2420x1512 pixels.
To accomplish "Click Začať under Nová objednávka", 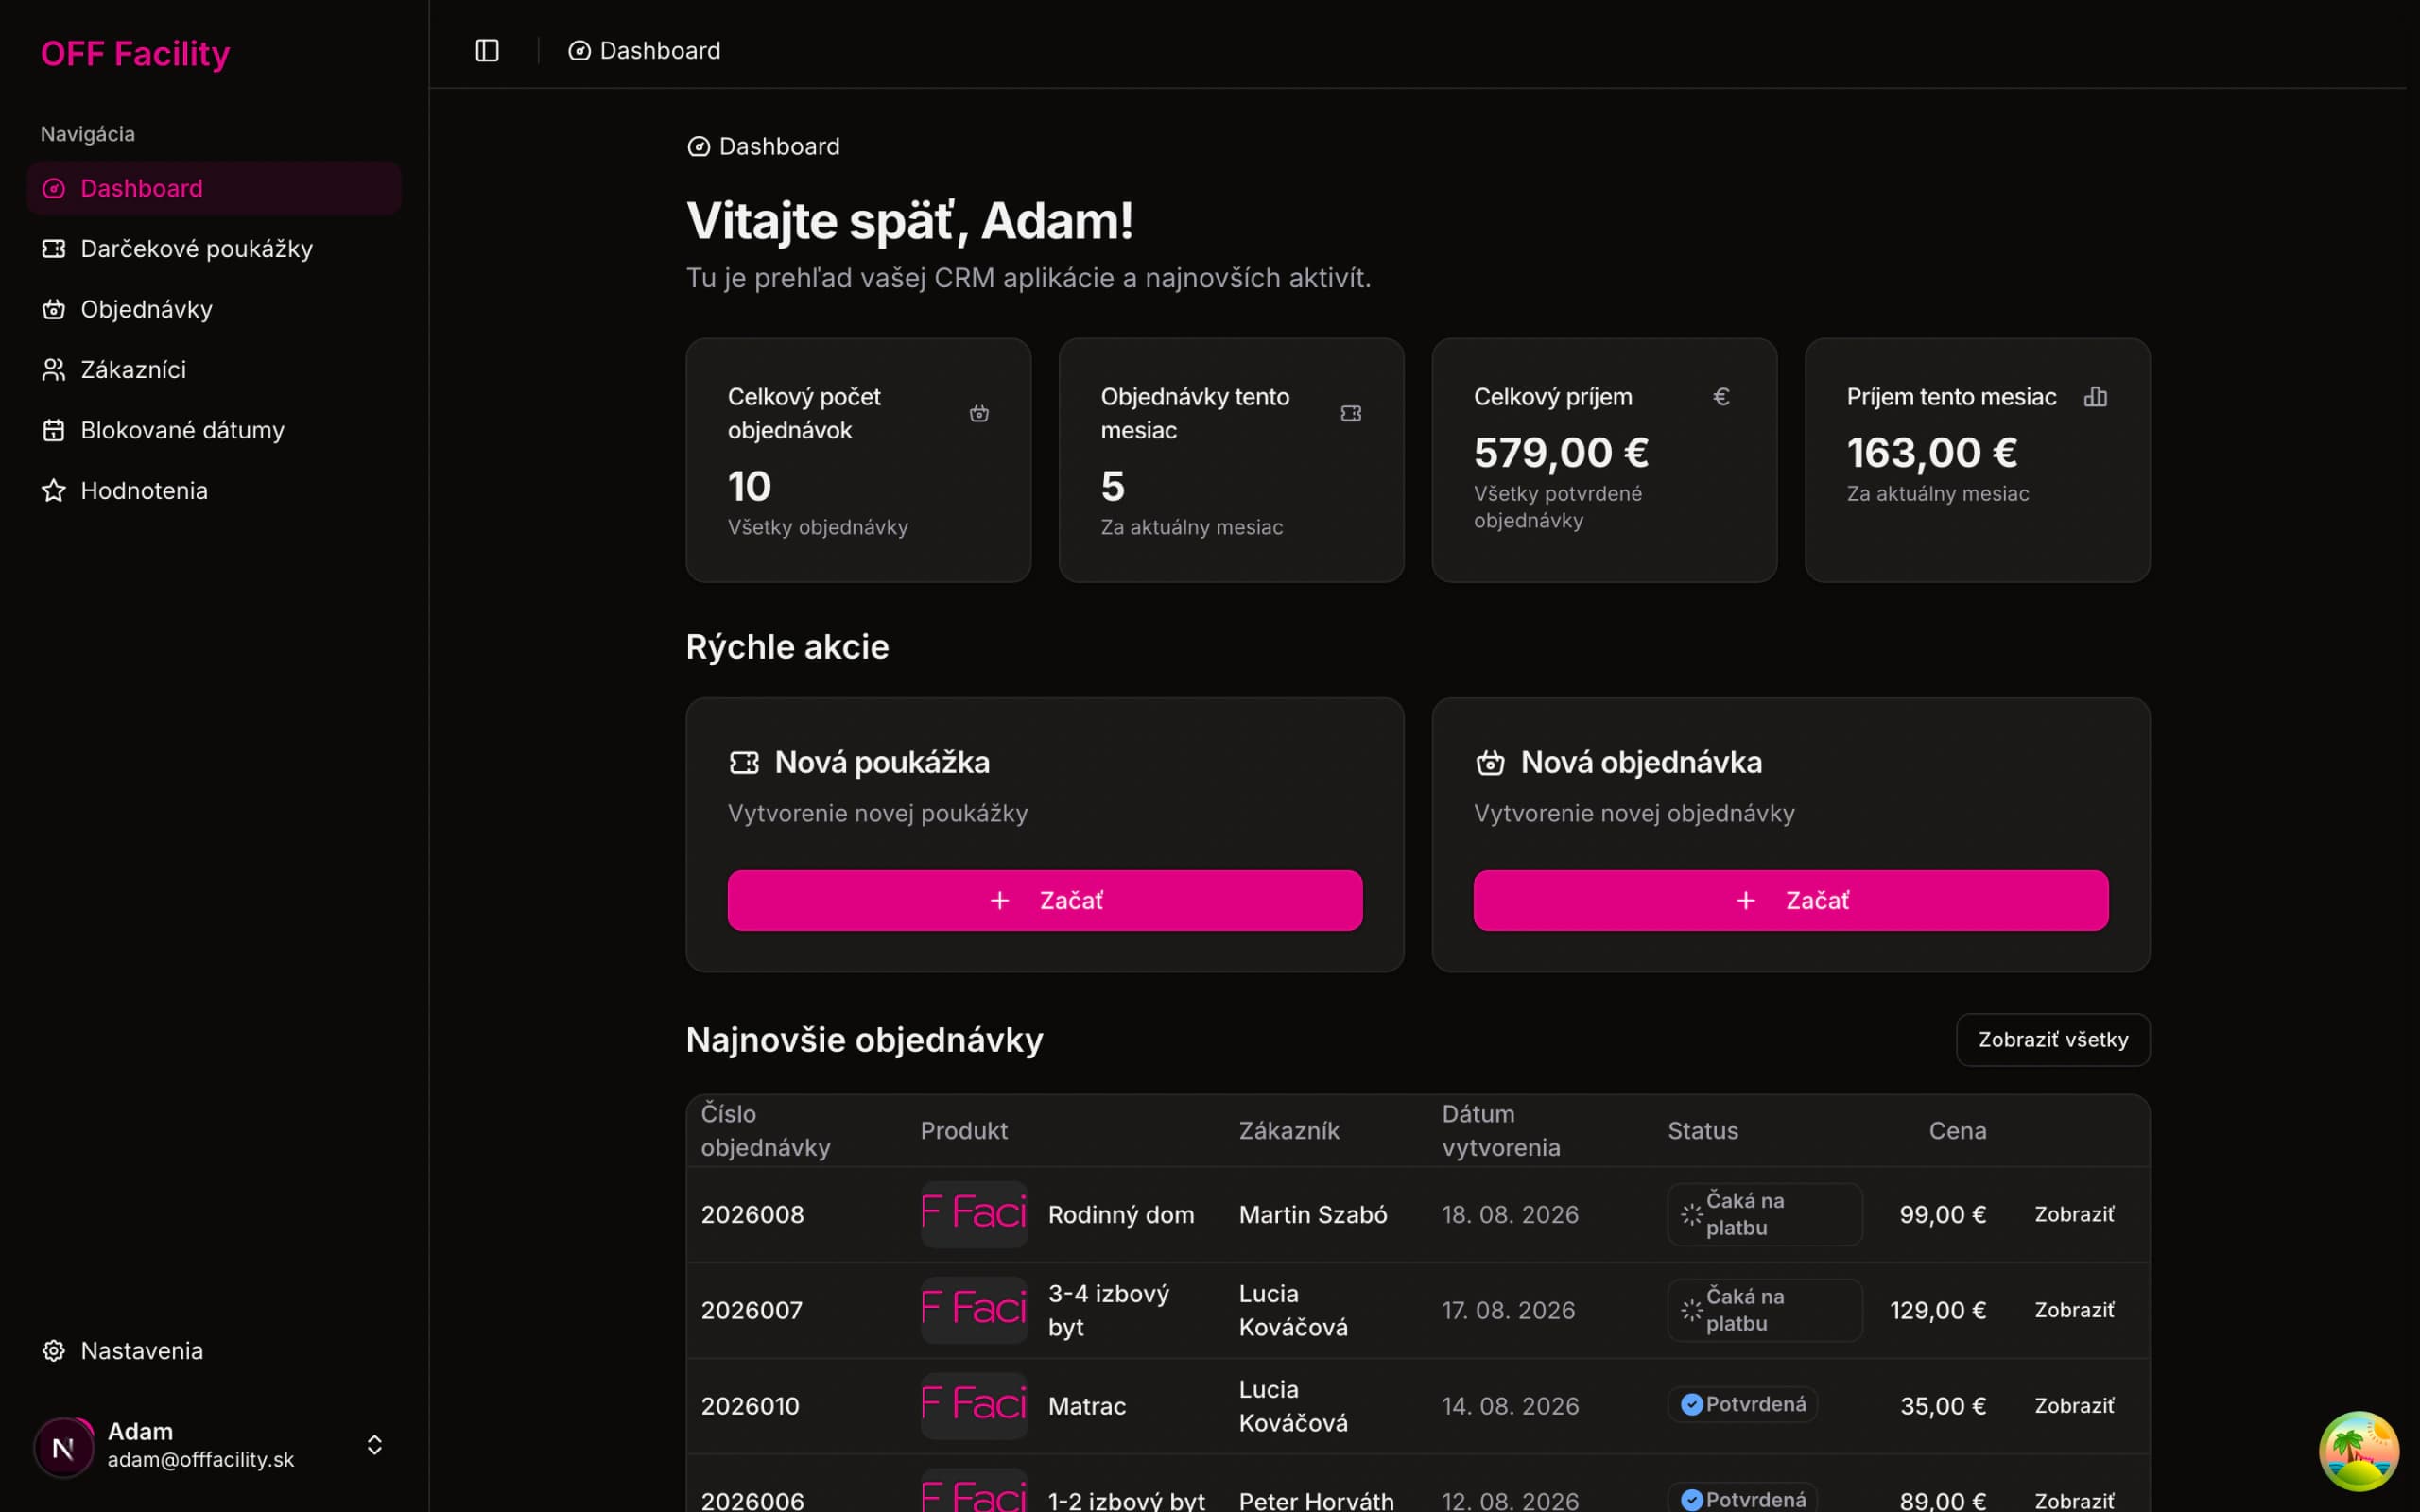I will pyautogui.click(x=1791, y=900).
